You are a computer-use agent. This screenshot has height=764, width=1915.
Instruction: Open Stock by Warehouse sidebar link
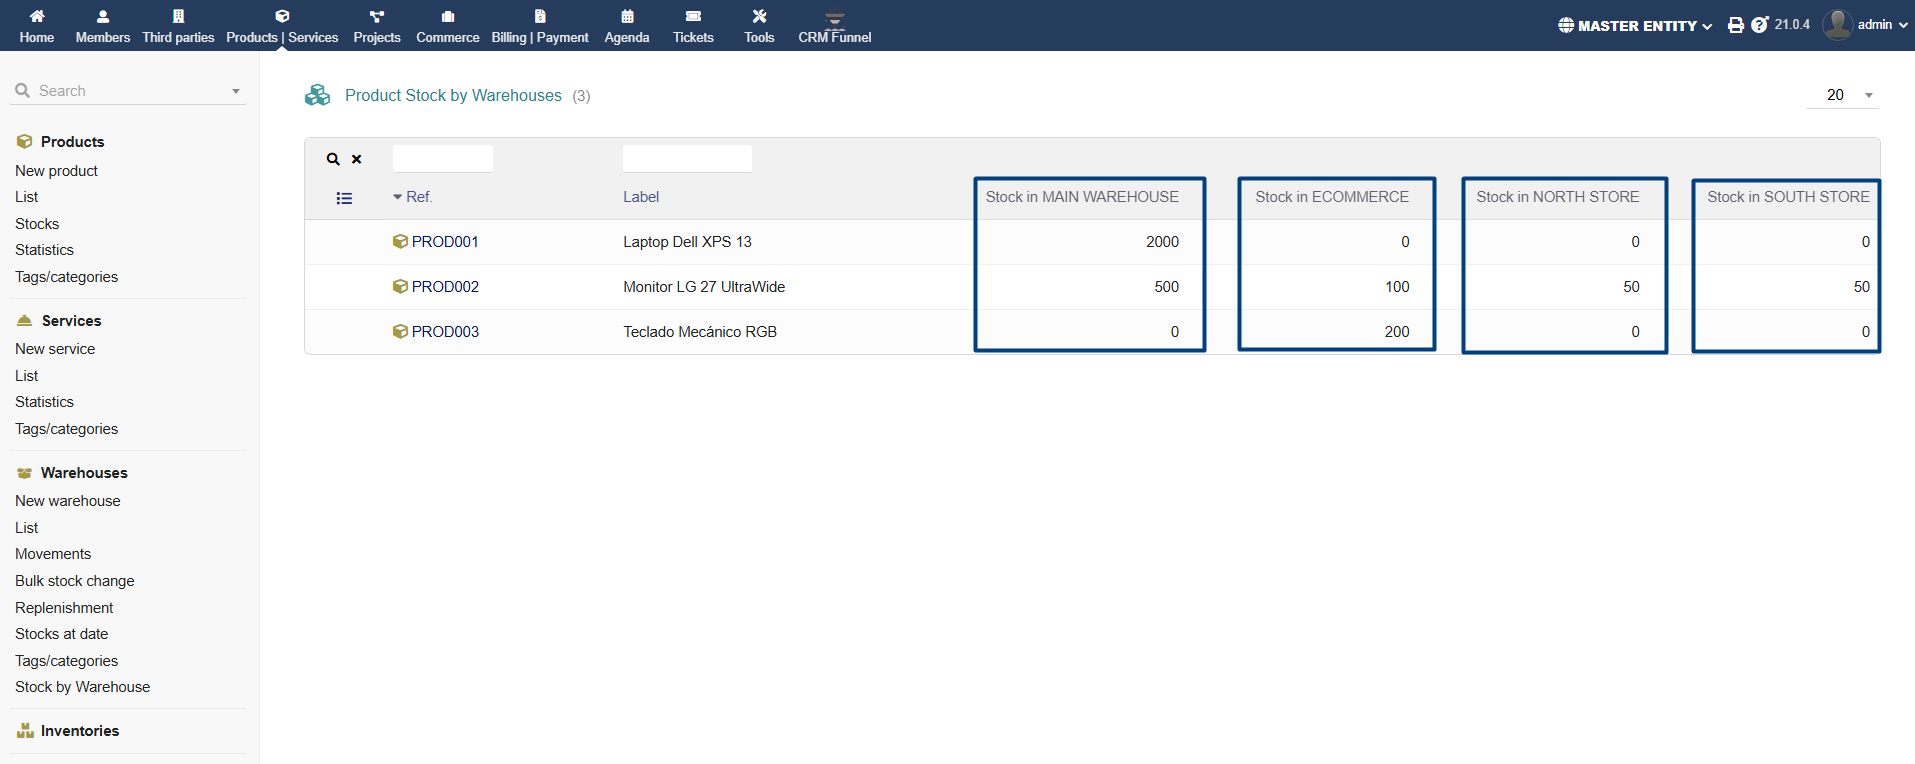coord(83,687)
